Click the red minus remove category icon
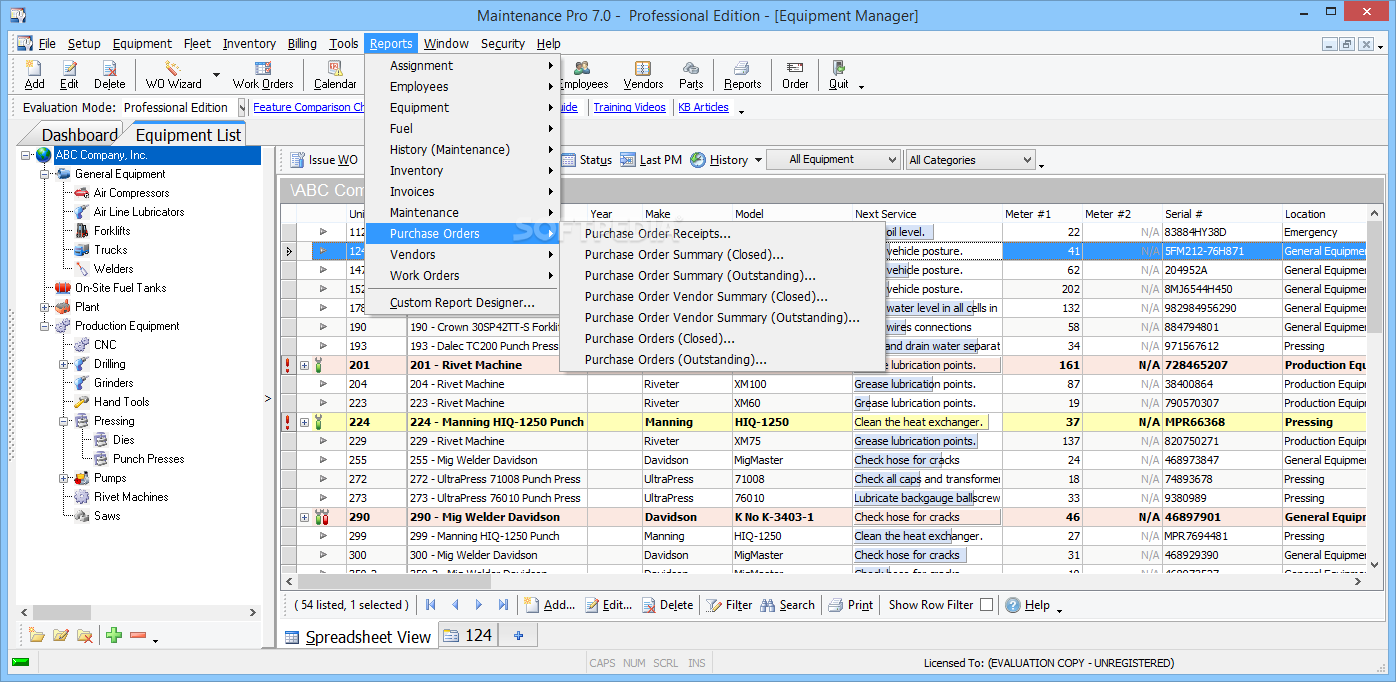1396x682 pixels. [x=138, y=635]
